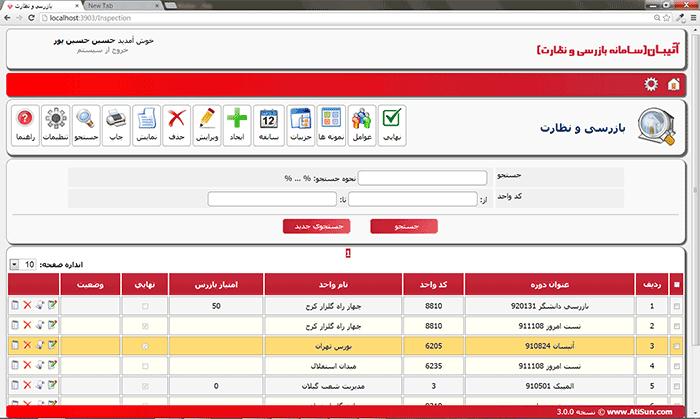700x419 pixels.
Task: Switch to بازرسی و نظارت browser tab
Action: [42, 6]
